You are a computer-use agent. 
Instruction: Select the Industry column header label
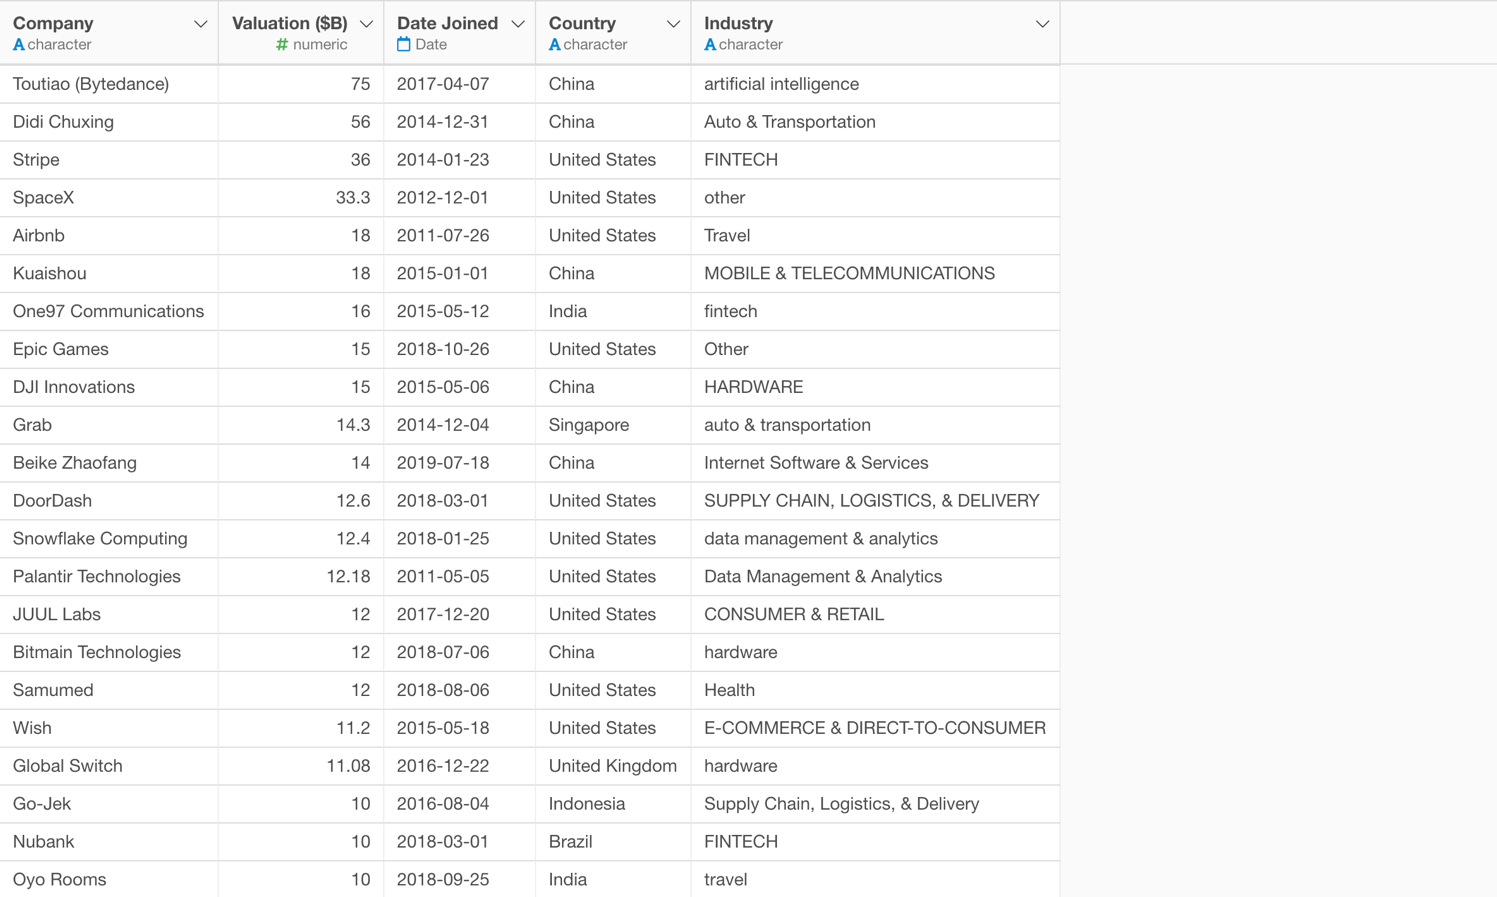[x=738, y=23]
